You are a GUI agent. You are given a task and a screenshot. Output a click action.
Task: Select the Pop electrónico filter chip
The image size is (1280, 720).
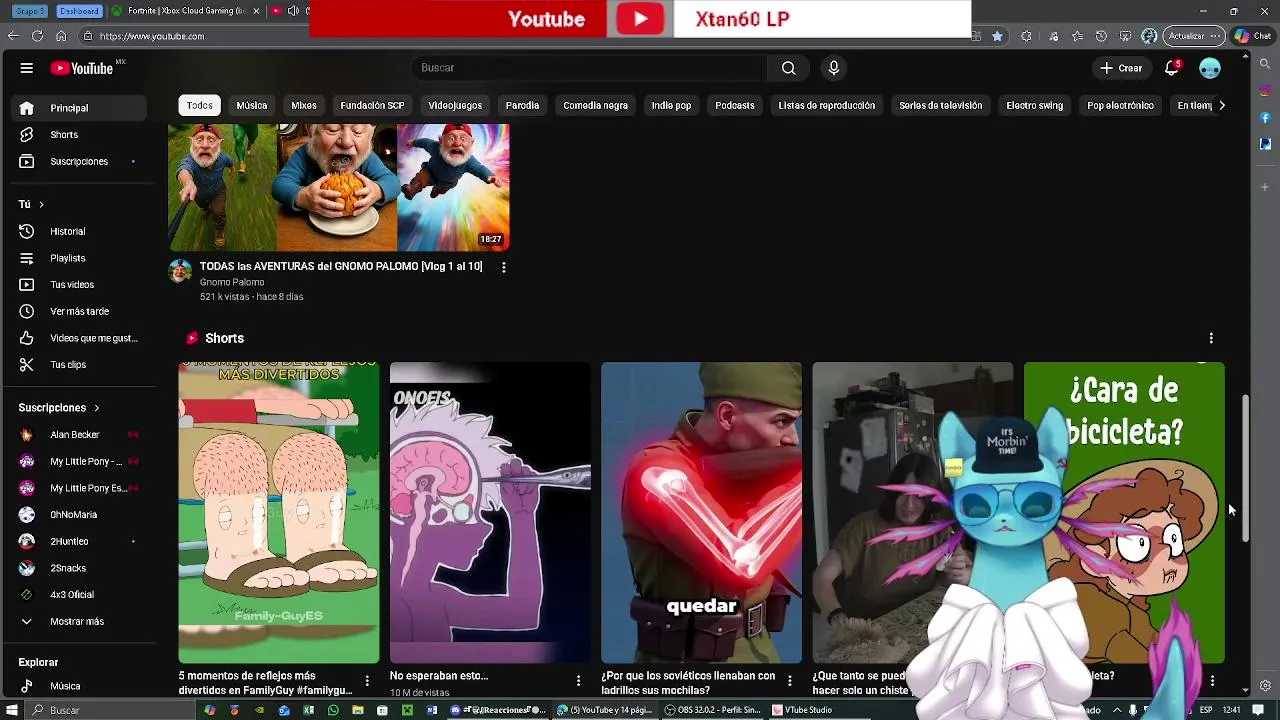1120,105
